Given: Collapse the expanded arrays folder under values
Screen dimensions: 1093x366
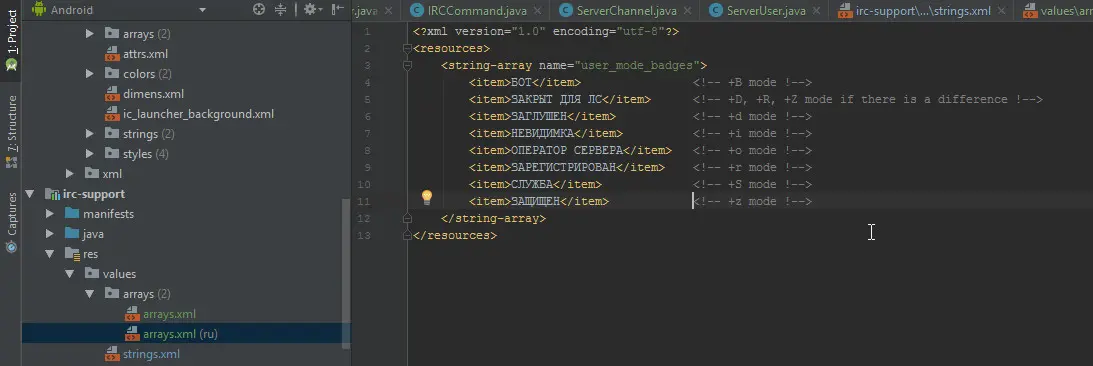Looking at the screenshot, I should pos(89,293).
